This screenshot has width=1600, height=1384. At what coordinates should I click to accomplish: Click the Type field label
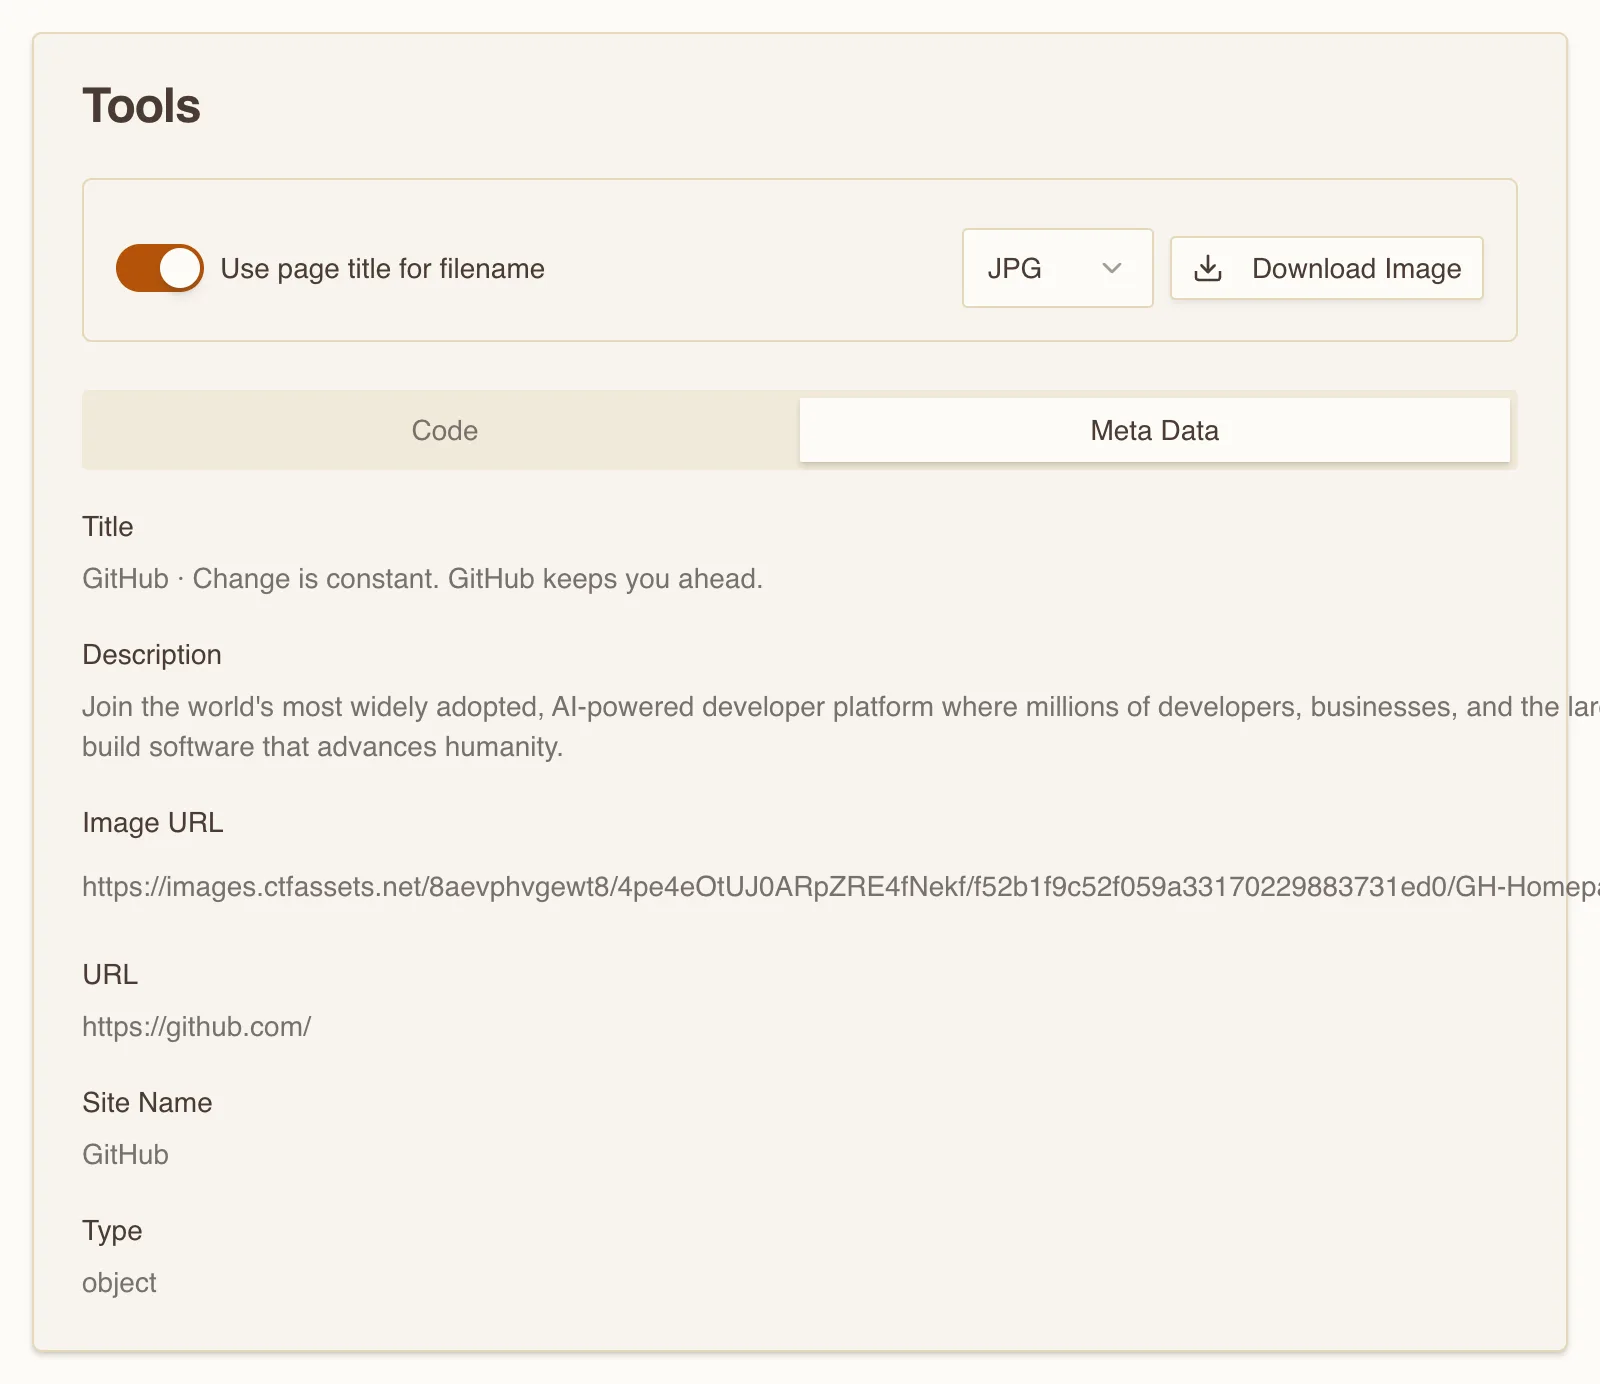pyautogui.click(x=112, y=1231)
